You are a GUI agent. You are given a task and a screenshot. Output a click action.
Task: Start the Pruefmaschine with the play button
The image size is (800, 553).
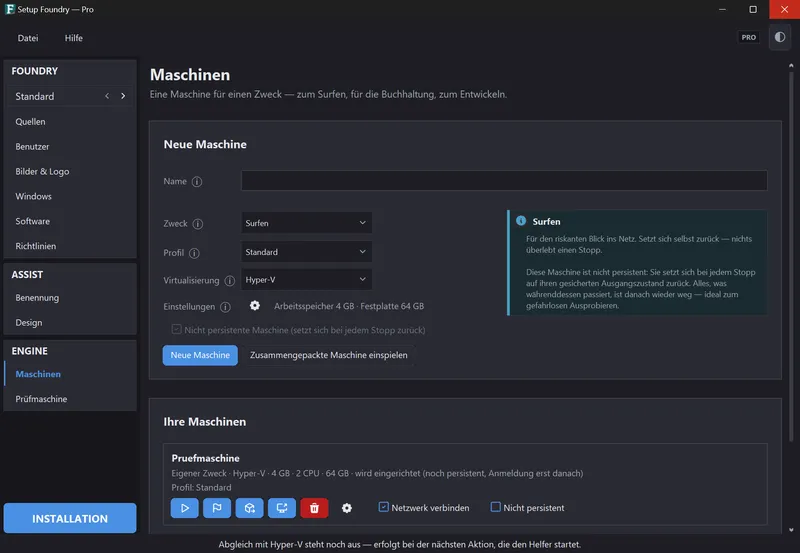[x=185, y=508]
